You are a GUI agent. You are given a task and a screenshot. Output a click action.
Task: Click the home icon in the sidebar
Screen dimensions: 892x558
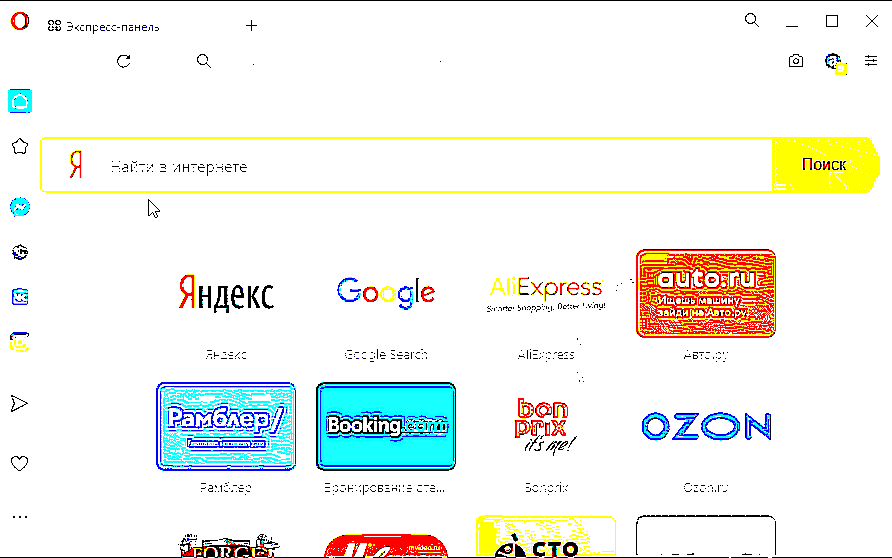click(x=20, y=101)
